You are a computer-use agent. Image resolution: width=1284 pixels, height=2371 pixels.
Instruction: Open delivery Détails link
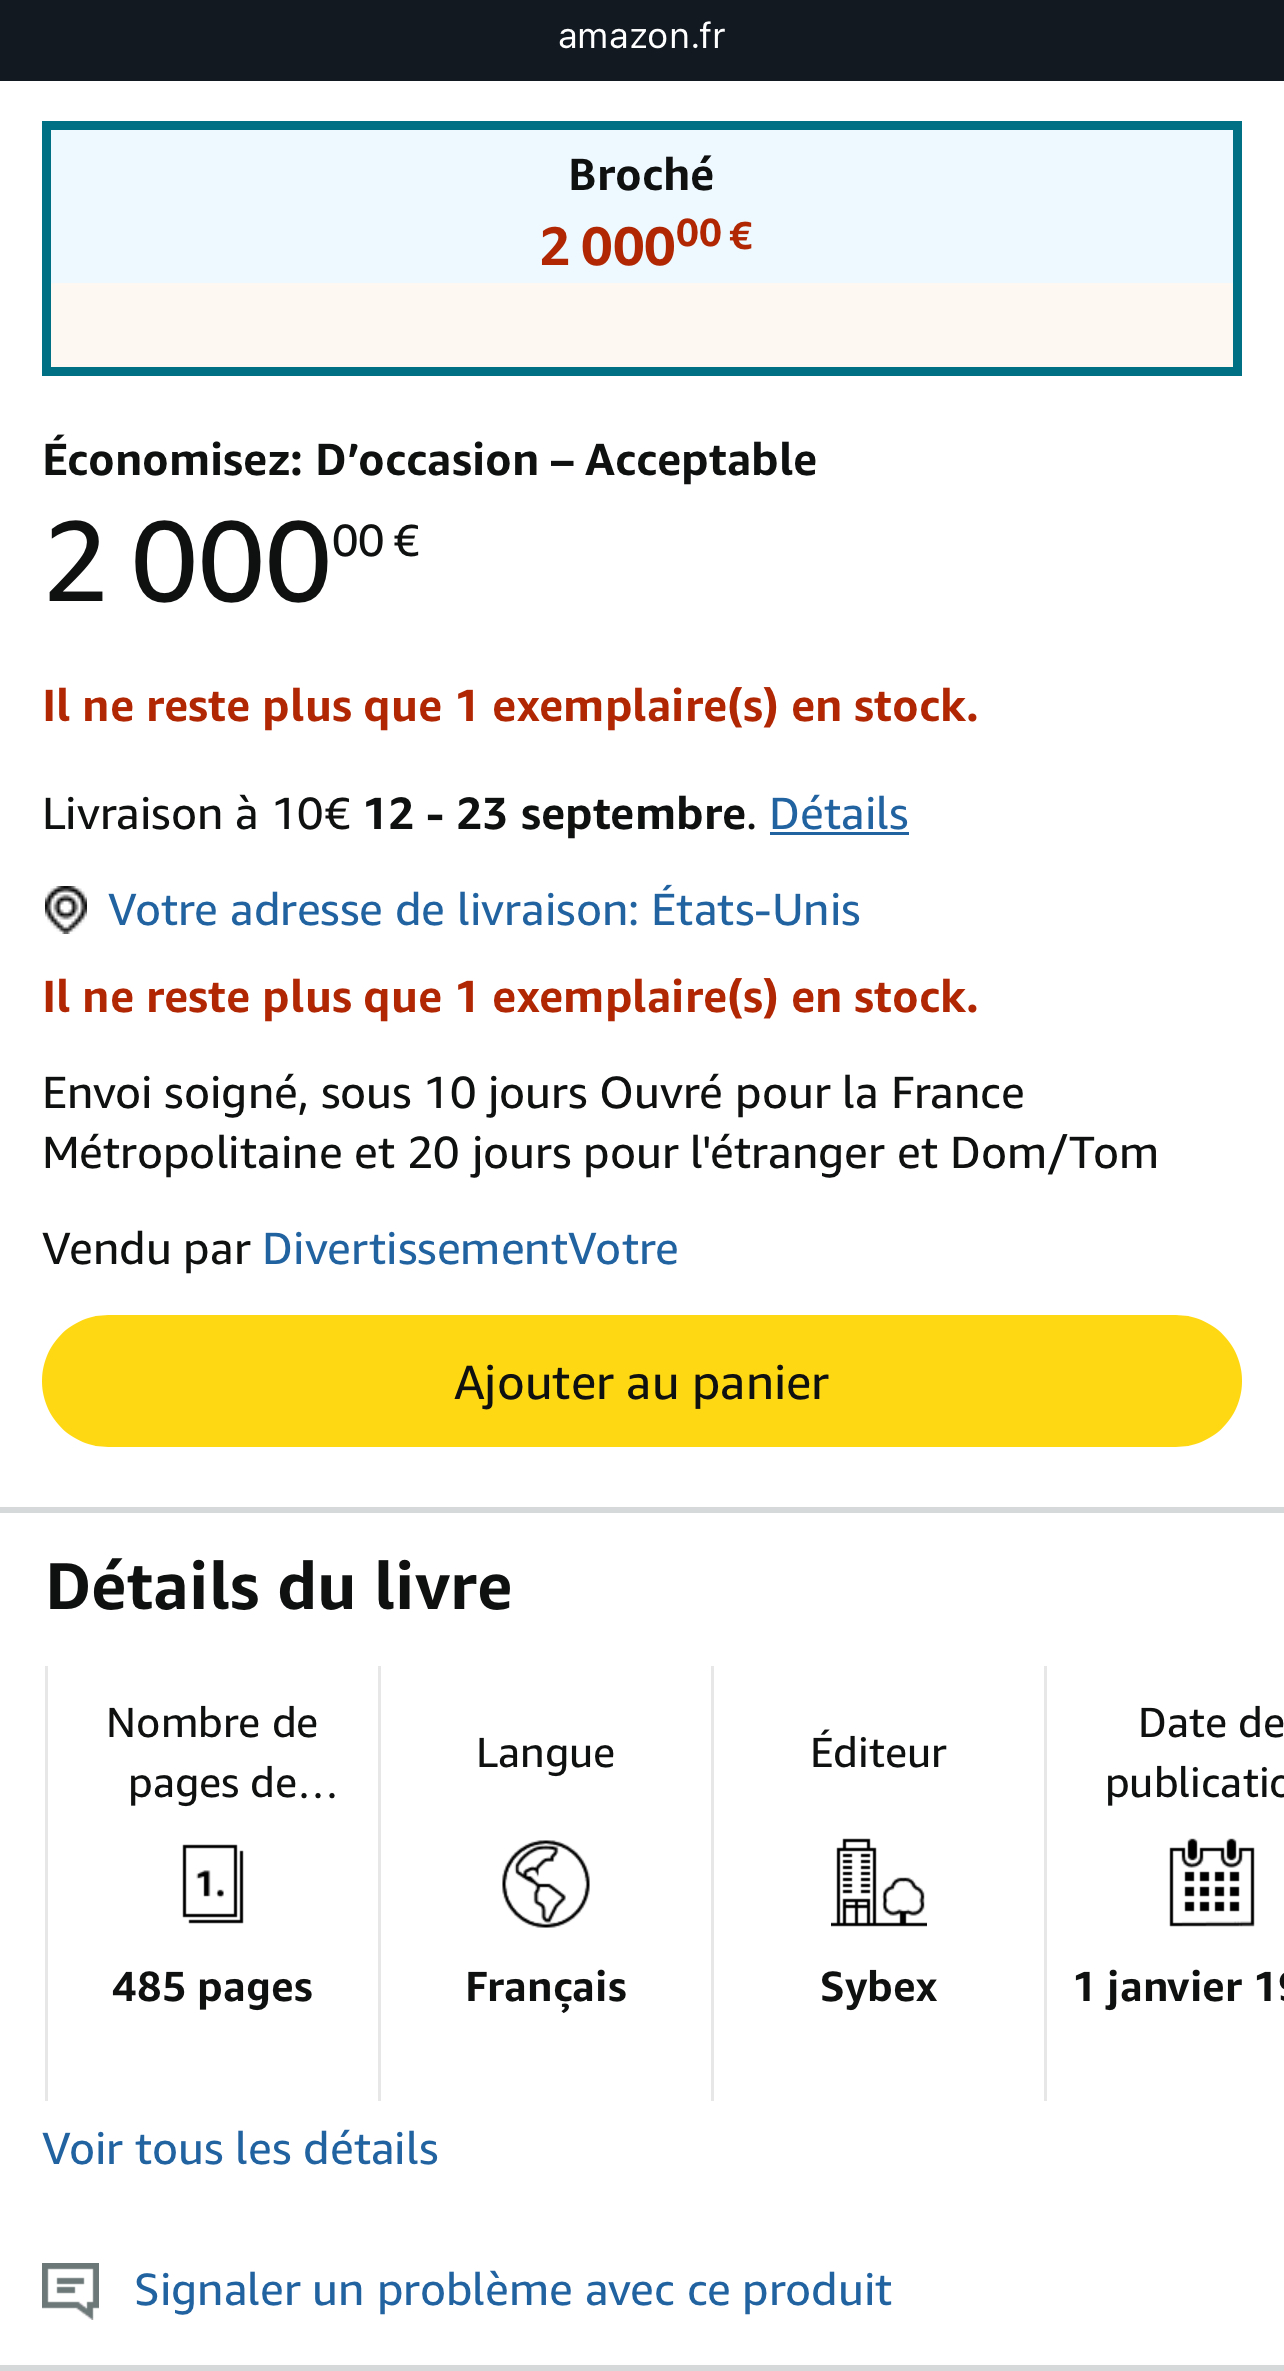point(838,814)
